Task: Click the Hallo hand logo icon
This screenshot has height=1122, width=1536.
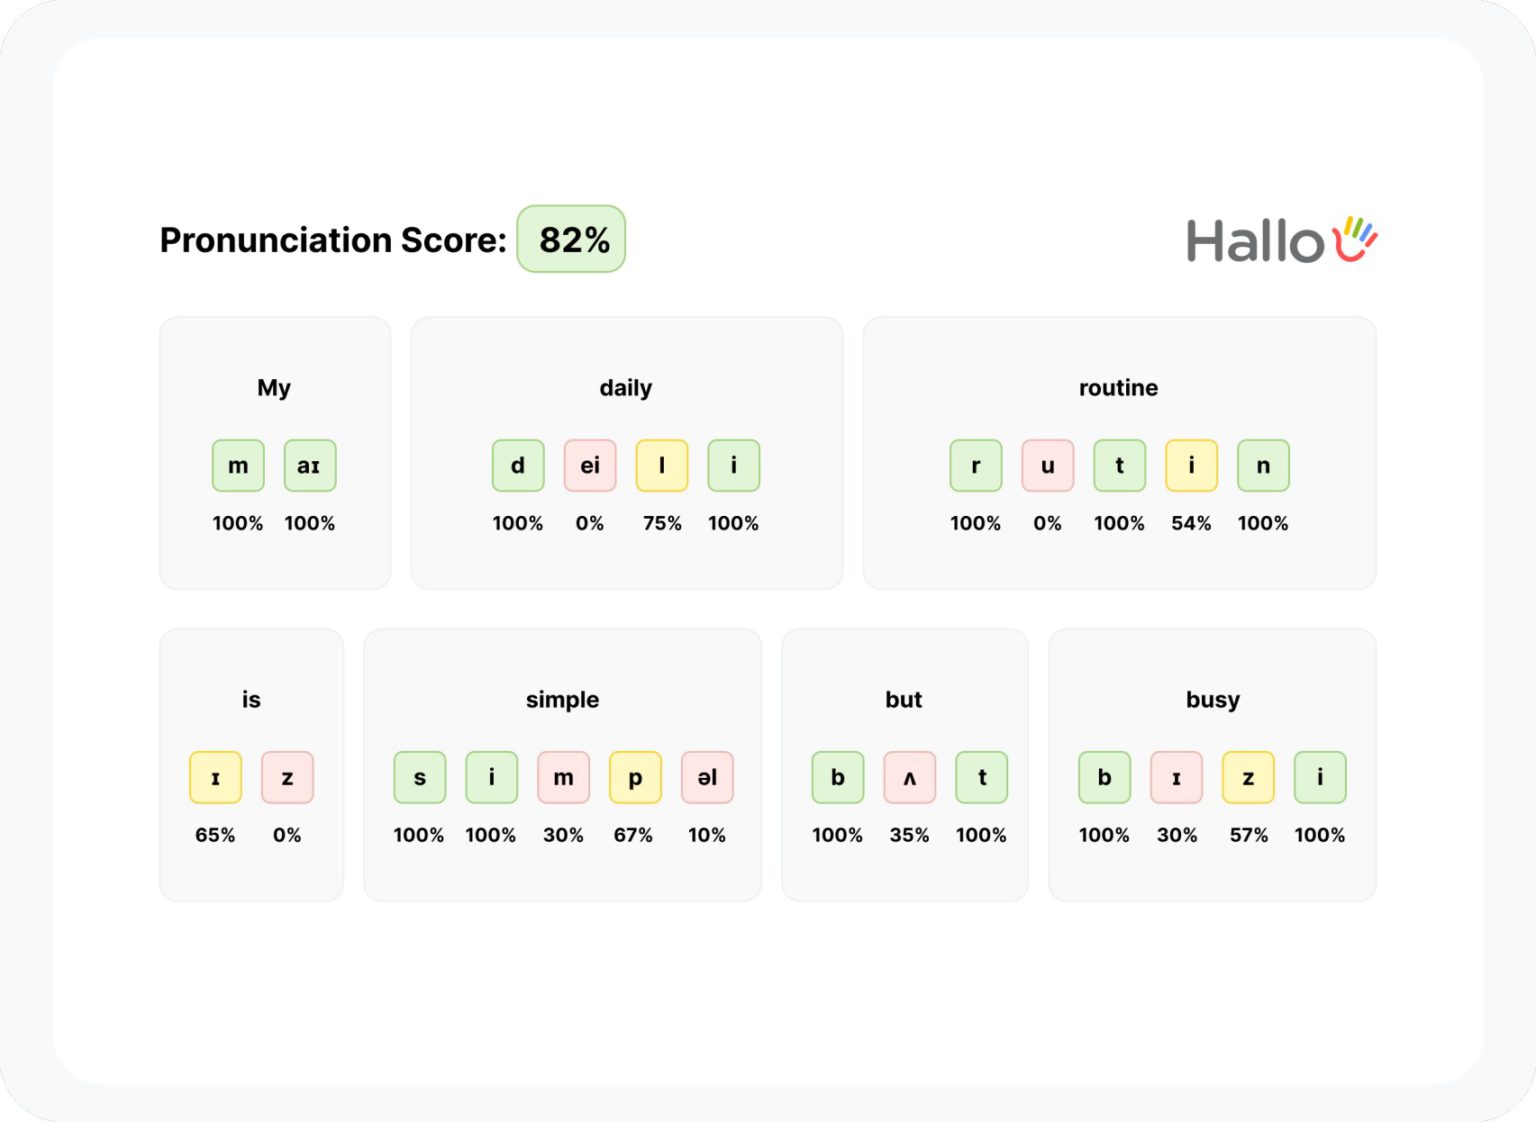Action: [1355, 237]
